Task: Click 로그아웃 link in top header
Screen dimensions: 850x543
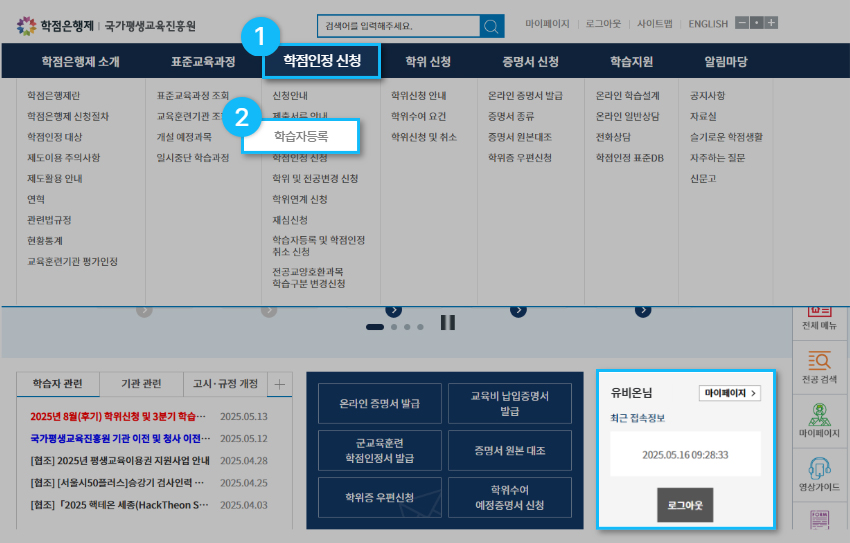Action: click(x=603, y=24)
